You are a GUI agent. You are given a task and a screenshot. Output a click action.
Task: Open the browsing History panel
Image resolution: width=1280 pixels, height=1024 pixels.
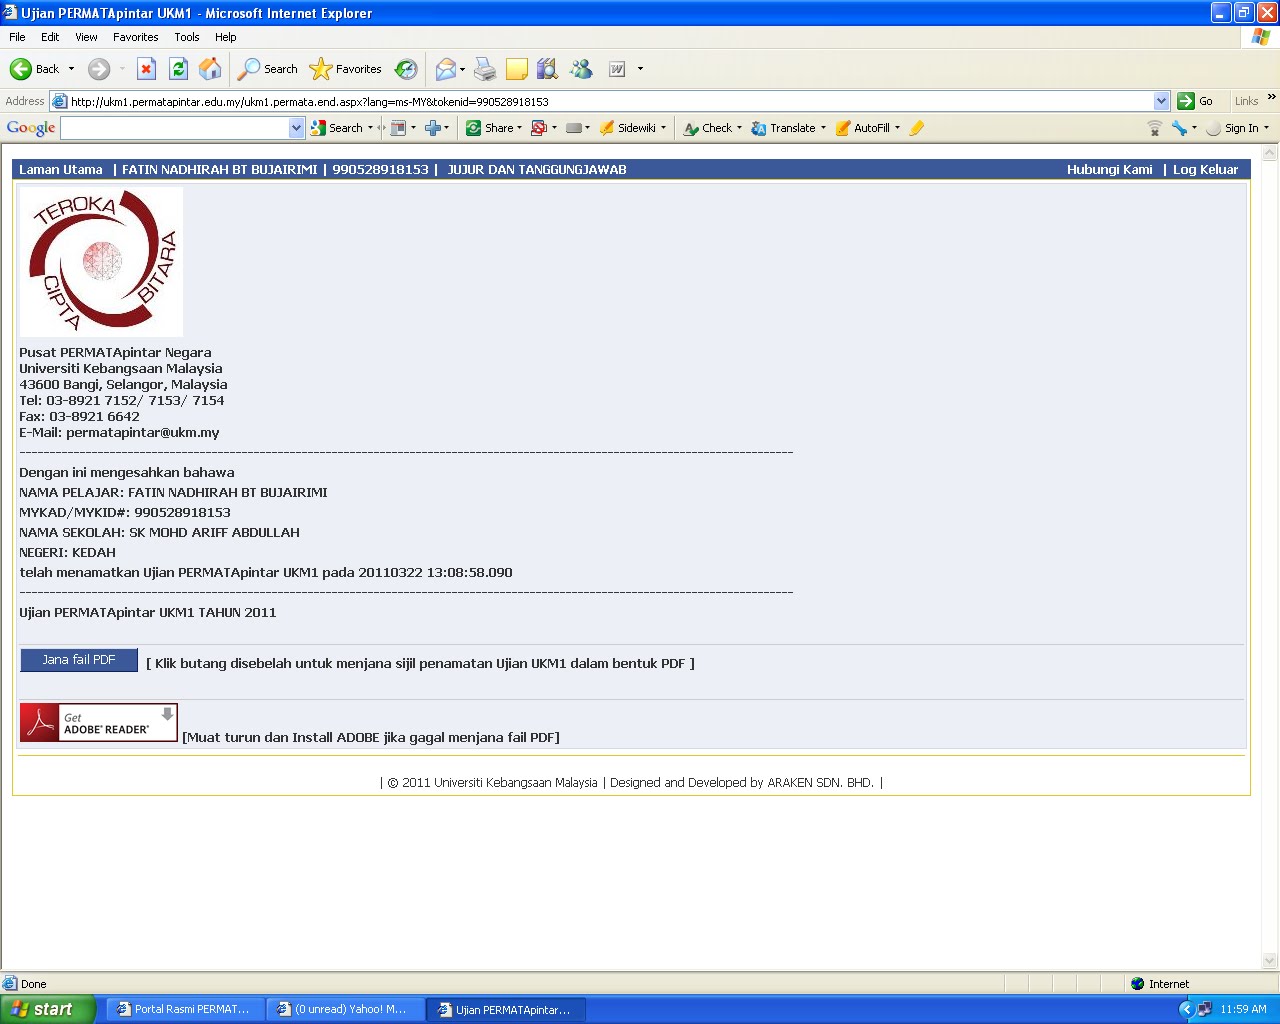pos(406,69)
